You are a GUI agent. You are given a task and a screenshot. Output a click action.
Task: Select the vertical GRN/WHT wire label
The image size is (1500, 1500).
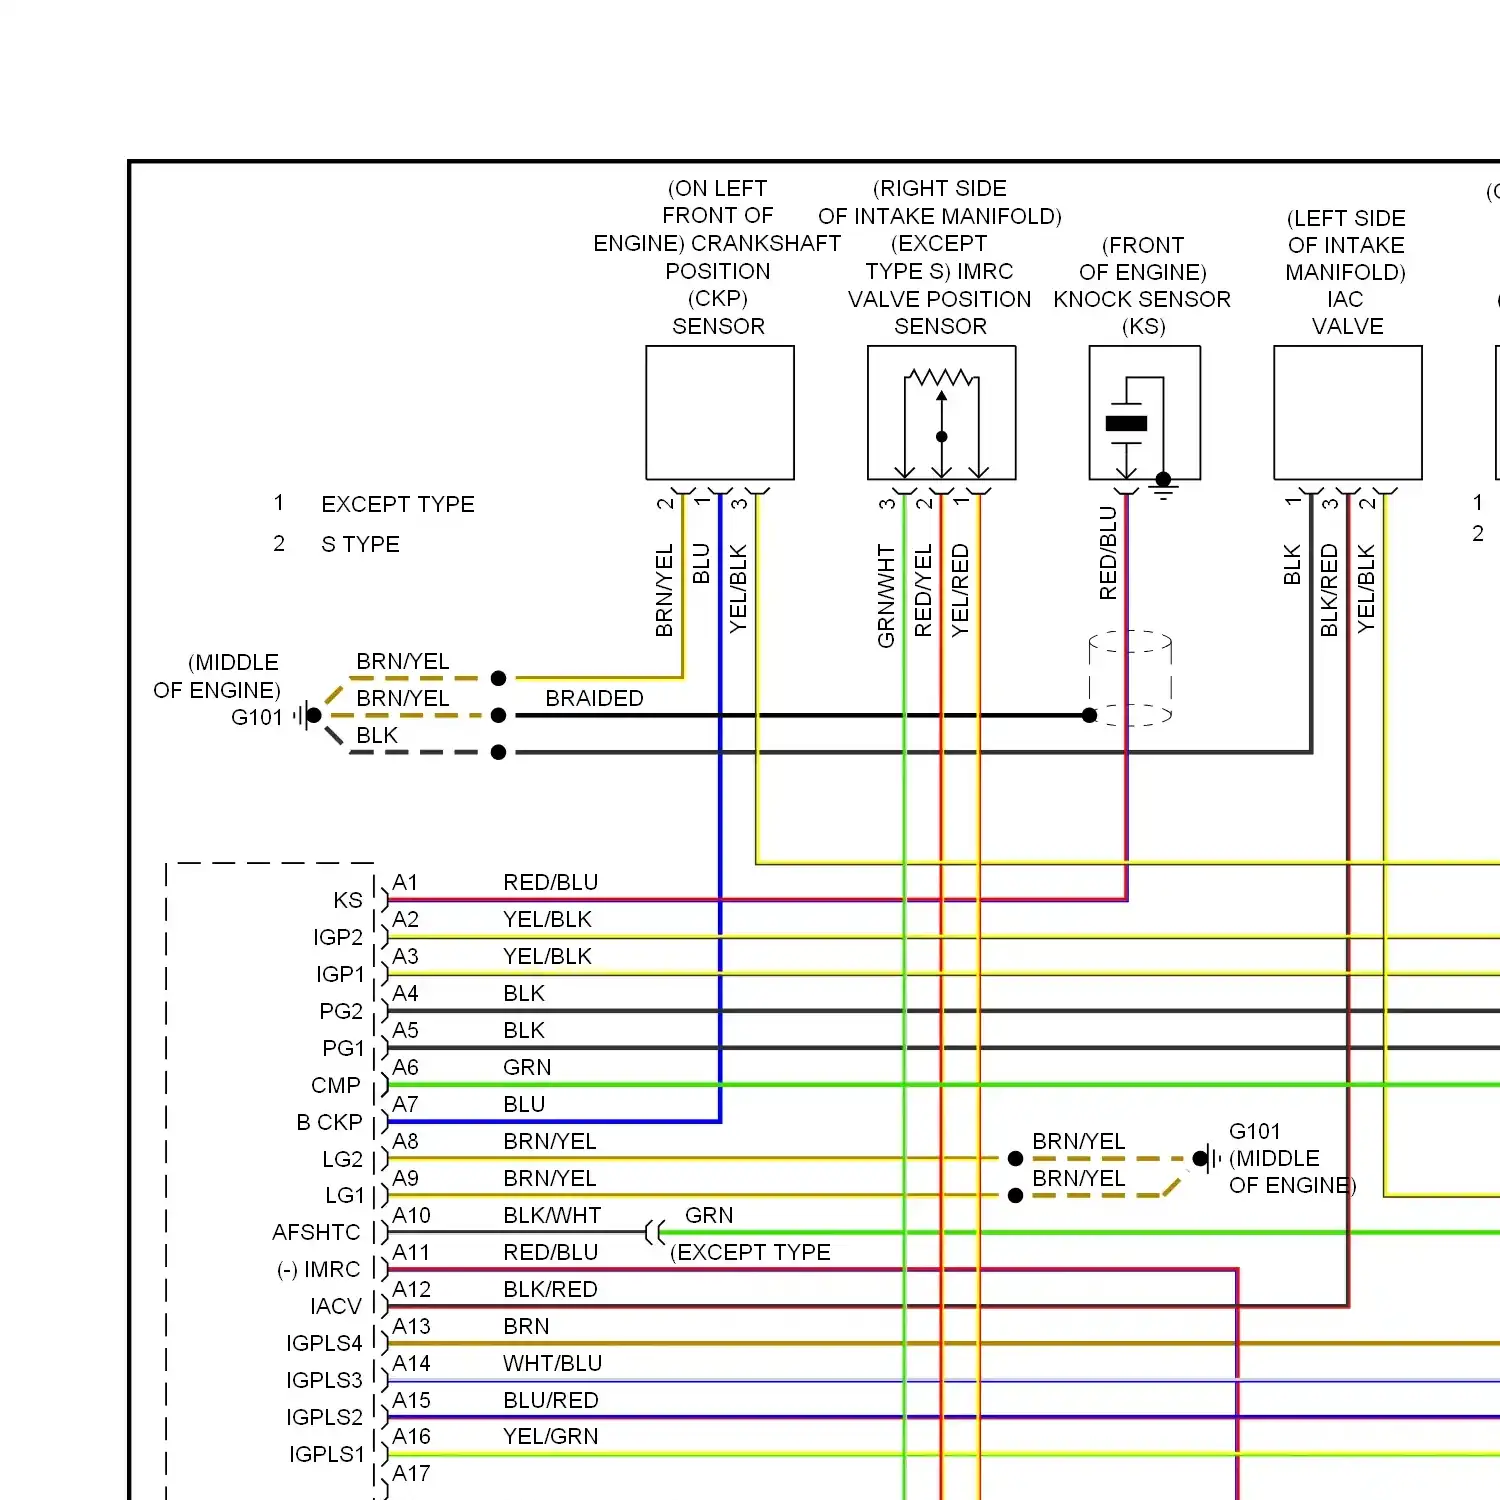tap(886, 596)
